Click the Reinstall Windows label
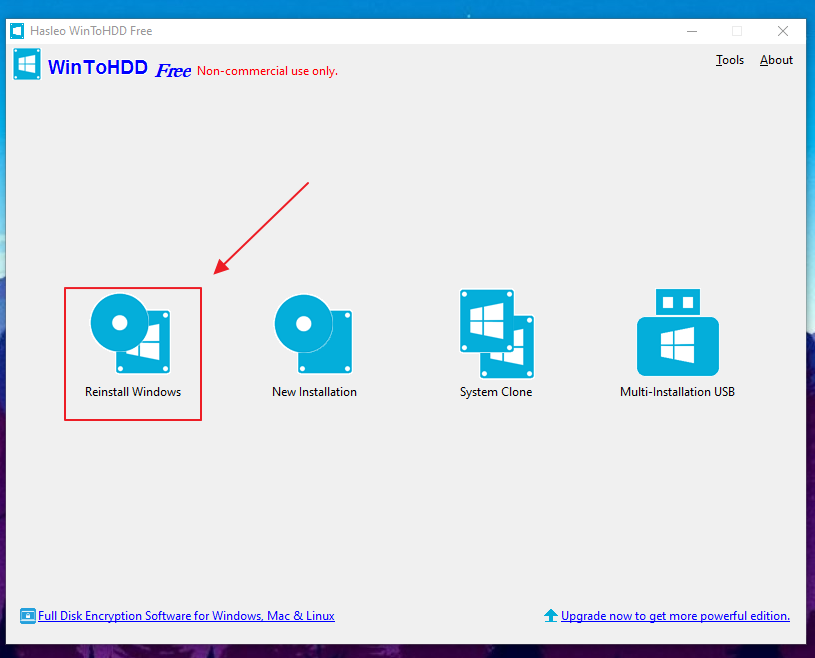The width and height of the screenshot is (815, 658). click(133, 392)
